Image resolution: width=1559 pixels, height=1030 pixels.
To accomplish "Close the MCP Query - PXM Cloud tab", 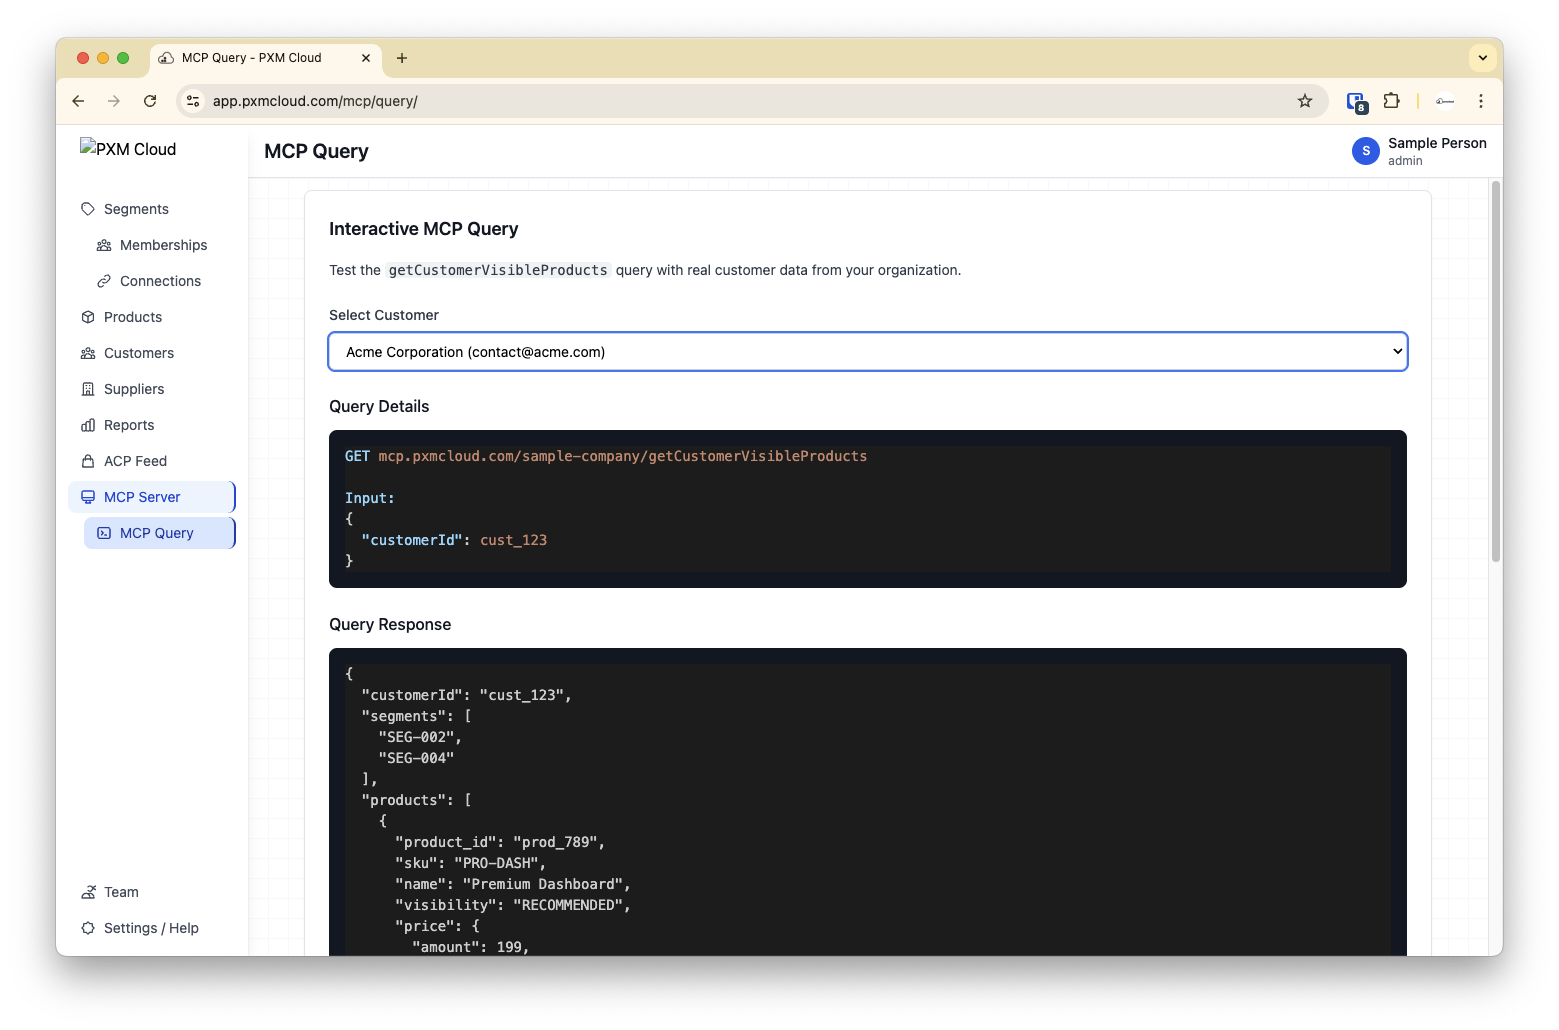I will point(366,58).
